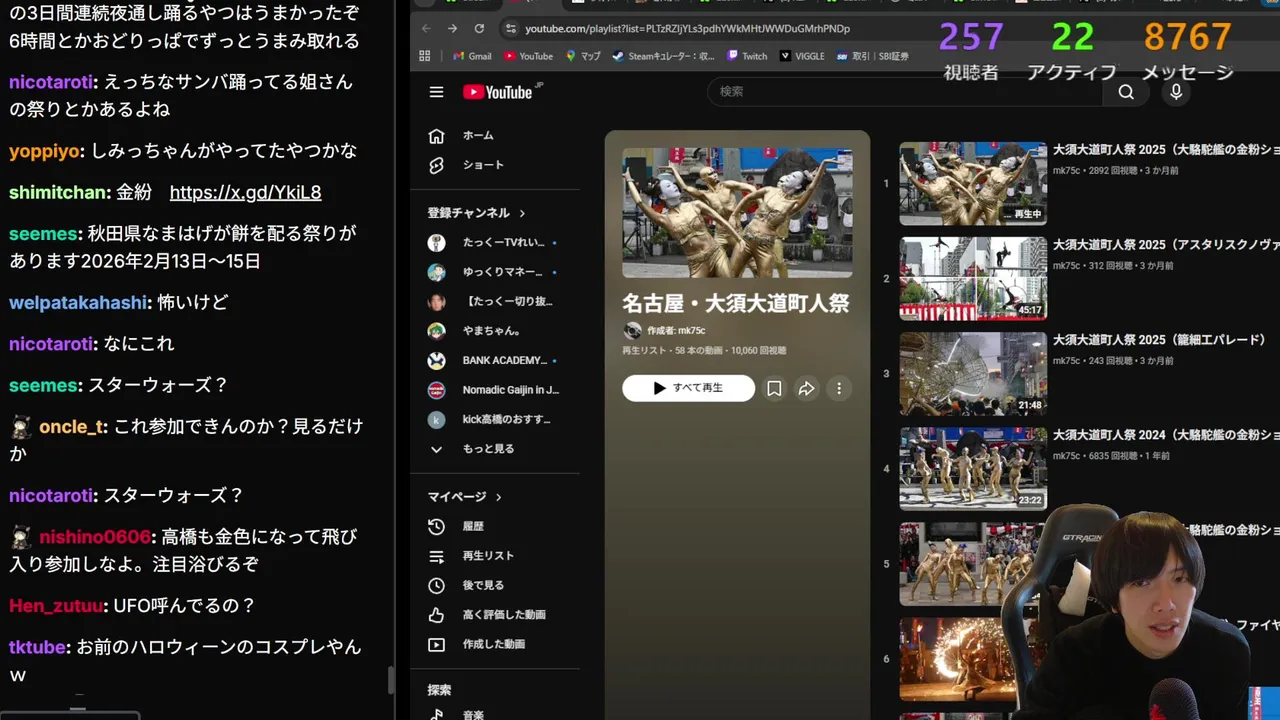This screenshot has width=1280, height=720.
Task: Open the YouTube hamburger guide menu
Action: [436, 92]
